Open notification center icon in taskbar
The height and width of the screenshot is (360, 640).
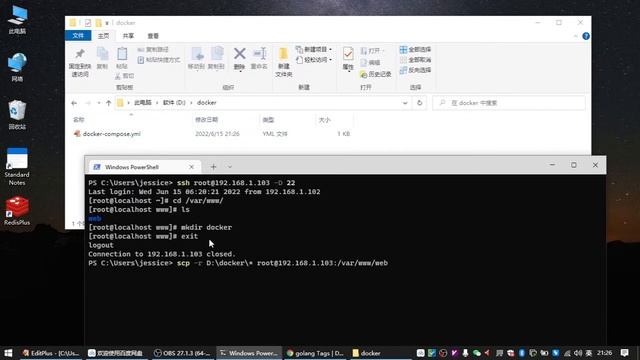624,353
